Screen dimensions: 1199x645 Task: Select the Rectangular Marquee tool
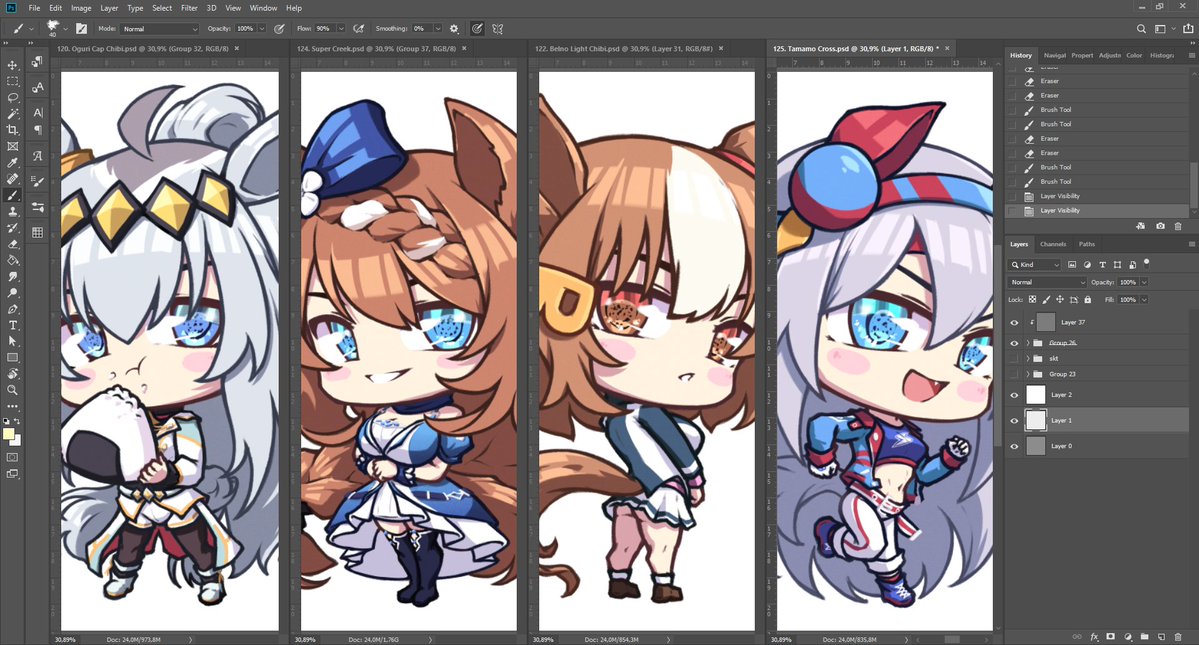coord(12,81)
